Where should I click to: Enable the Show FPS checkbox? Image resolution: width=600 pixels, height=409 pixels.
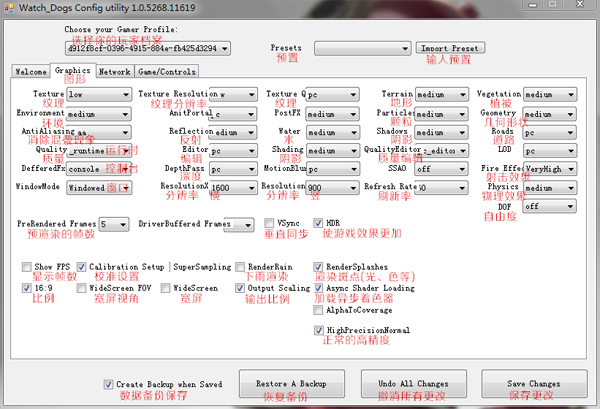click(x=26, y=267)
